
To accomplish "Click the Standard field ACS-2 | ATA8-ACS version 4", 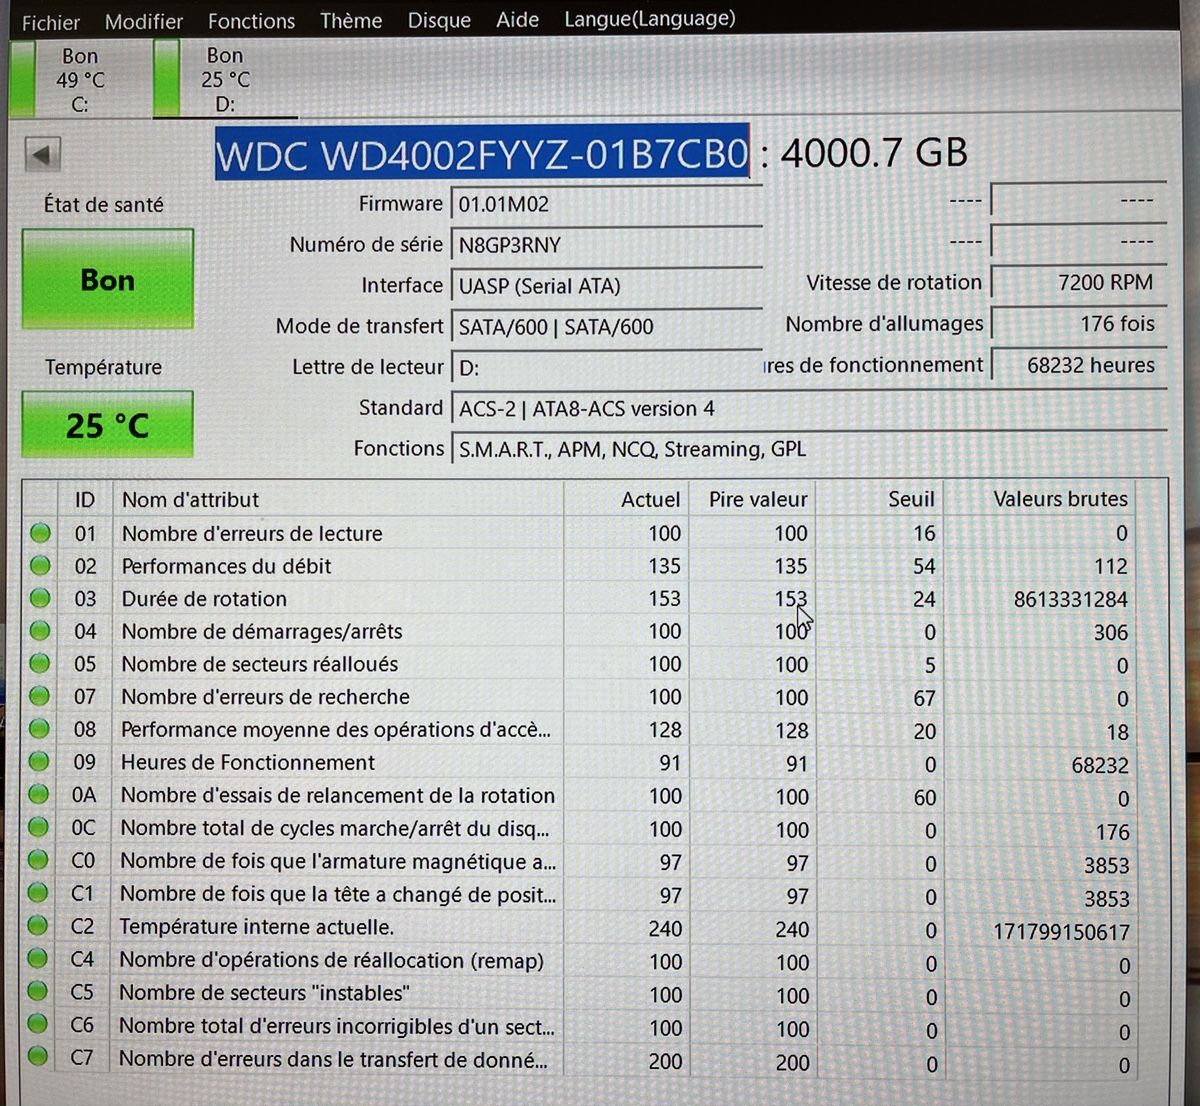I will point(808,408).
